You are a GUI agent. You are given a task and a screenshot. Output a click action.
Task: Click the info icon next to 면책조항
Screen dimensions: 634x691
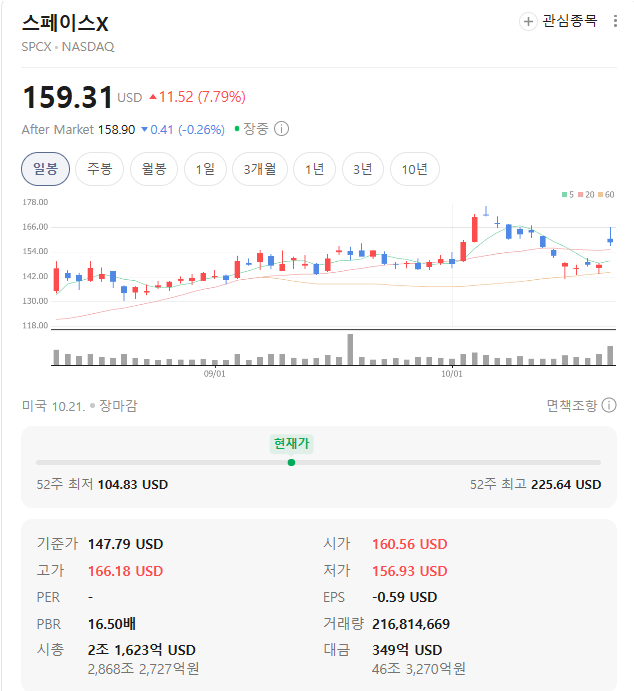609,405
